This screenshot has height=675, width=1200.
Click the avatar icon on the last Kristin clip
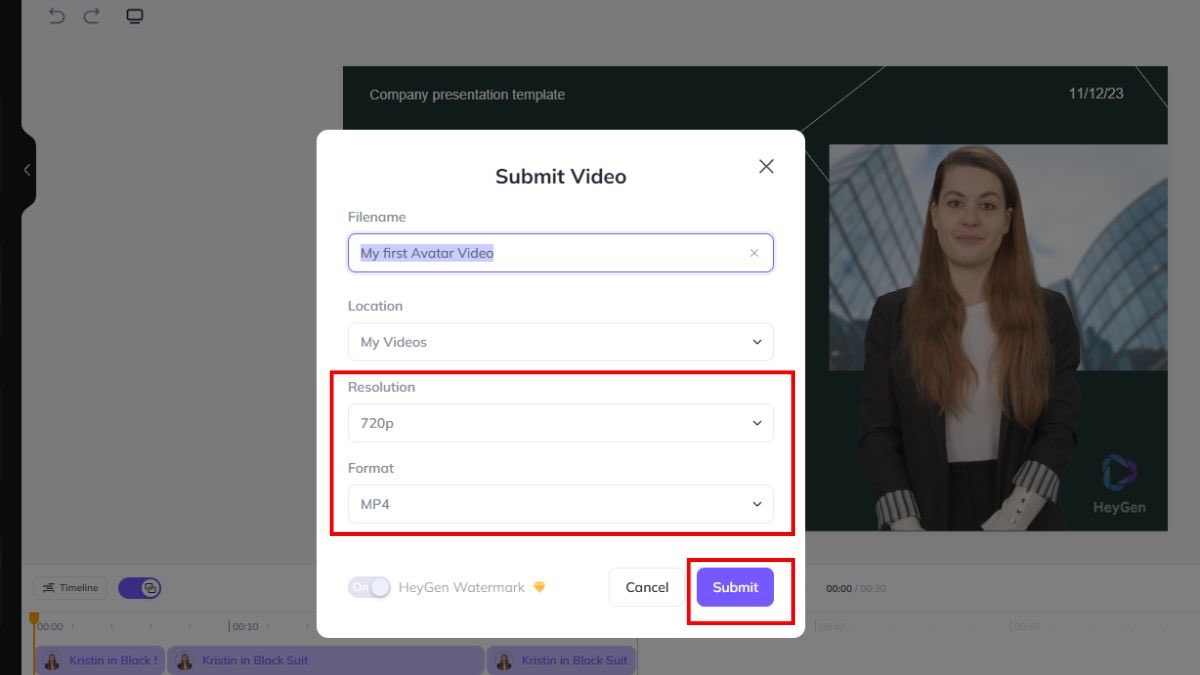click(x=503, y=660)
